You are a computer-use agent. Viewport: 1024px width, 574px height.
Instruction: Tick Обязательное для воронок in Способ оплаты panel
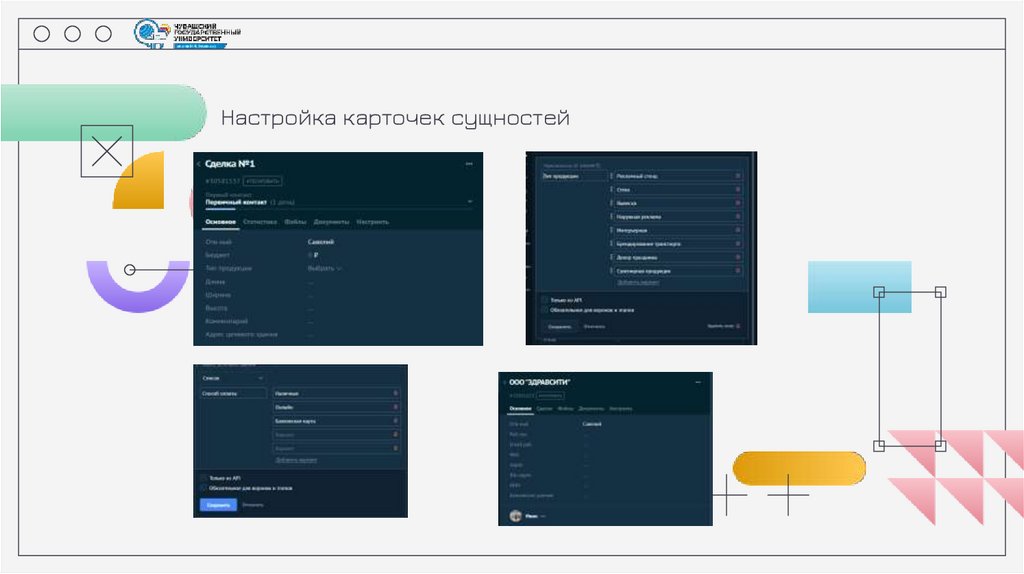click(x=203, y=488)
